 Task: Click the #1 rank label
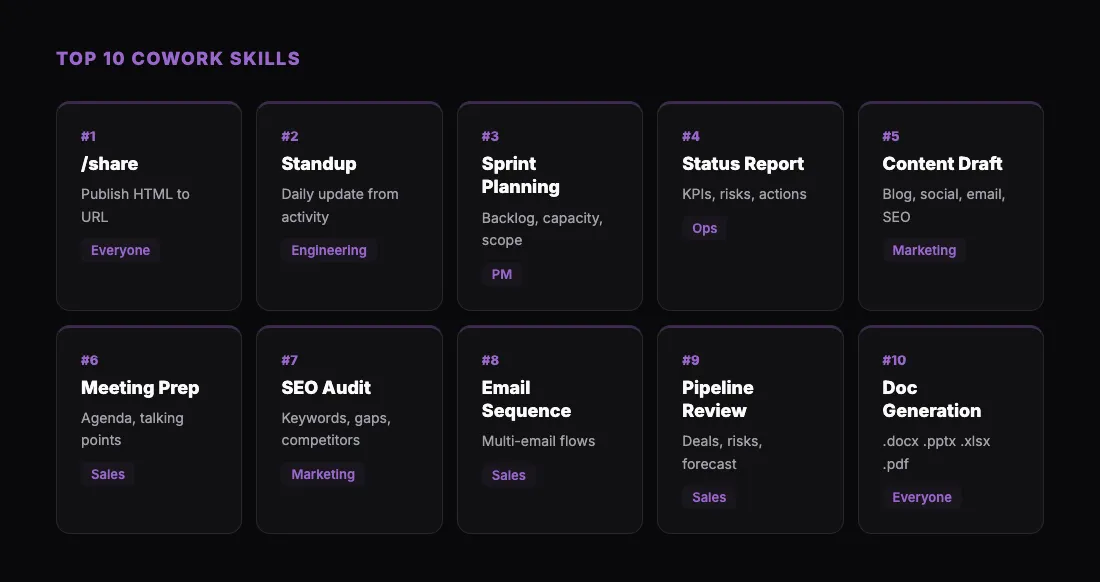[x=89, y=136]
